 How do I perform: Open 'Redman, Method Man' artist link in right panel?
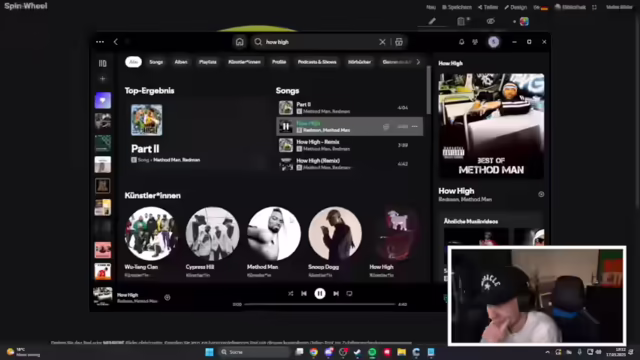tap(465, 200)
